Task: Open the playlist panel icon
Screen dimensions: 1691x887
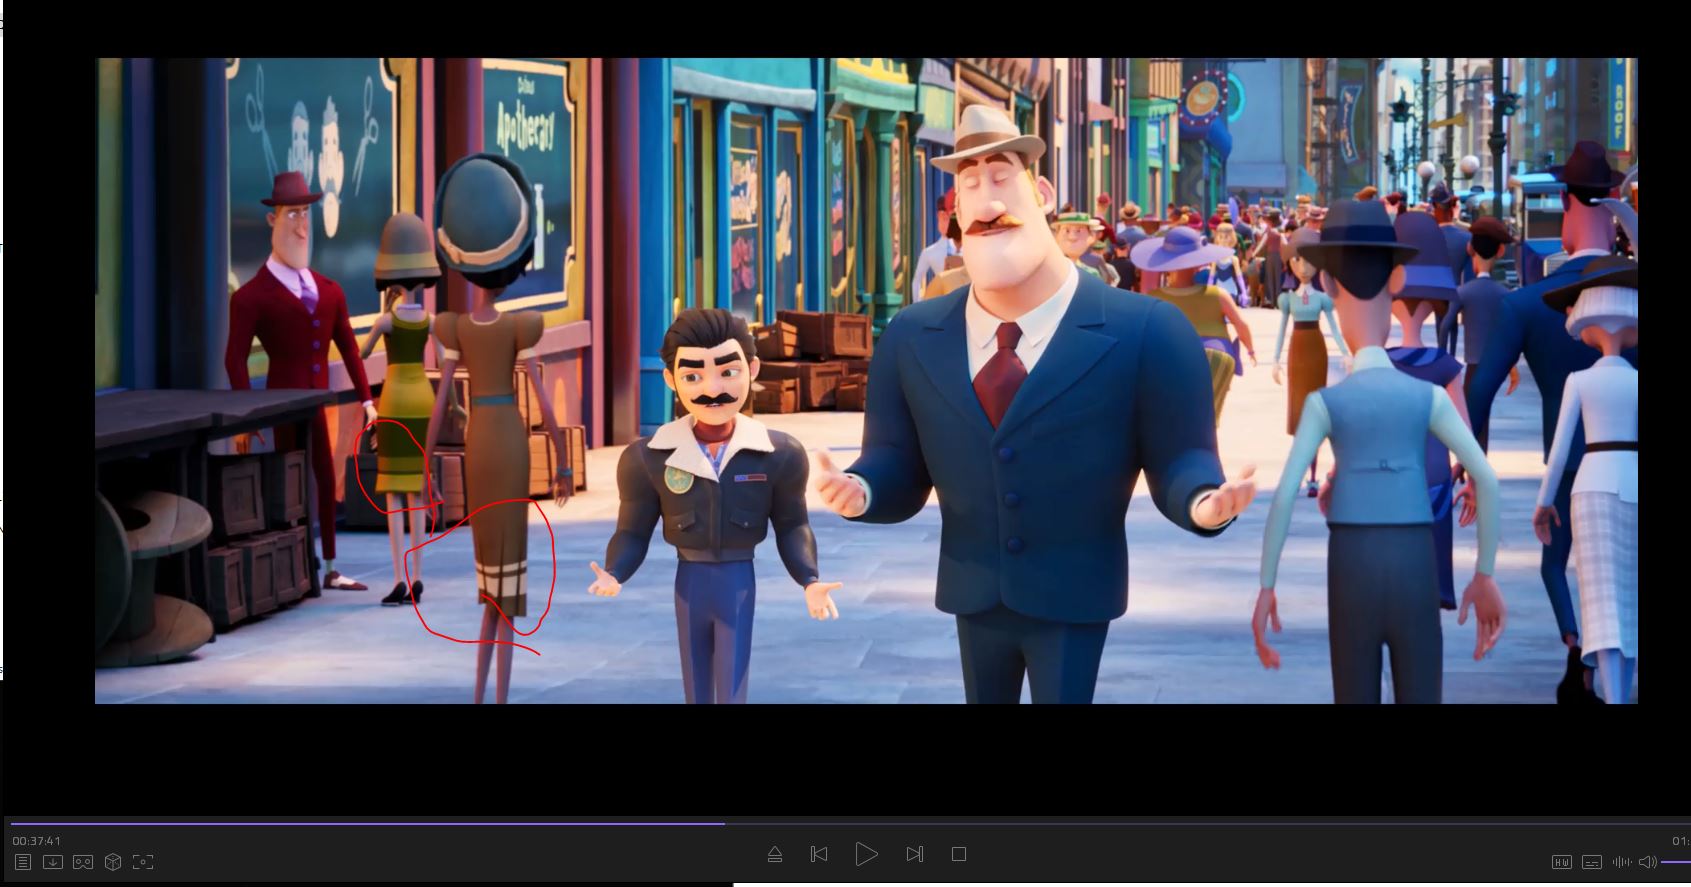Action: (x=23, y=862)
